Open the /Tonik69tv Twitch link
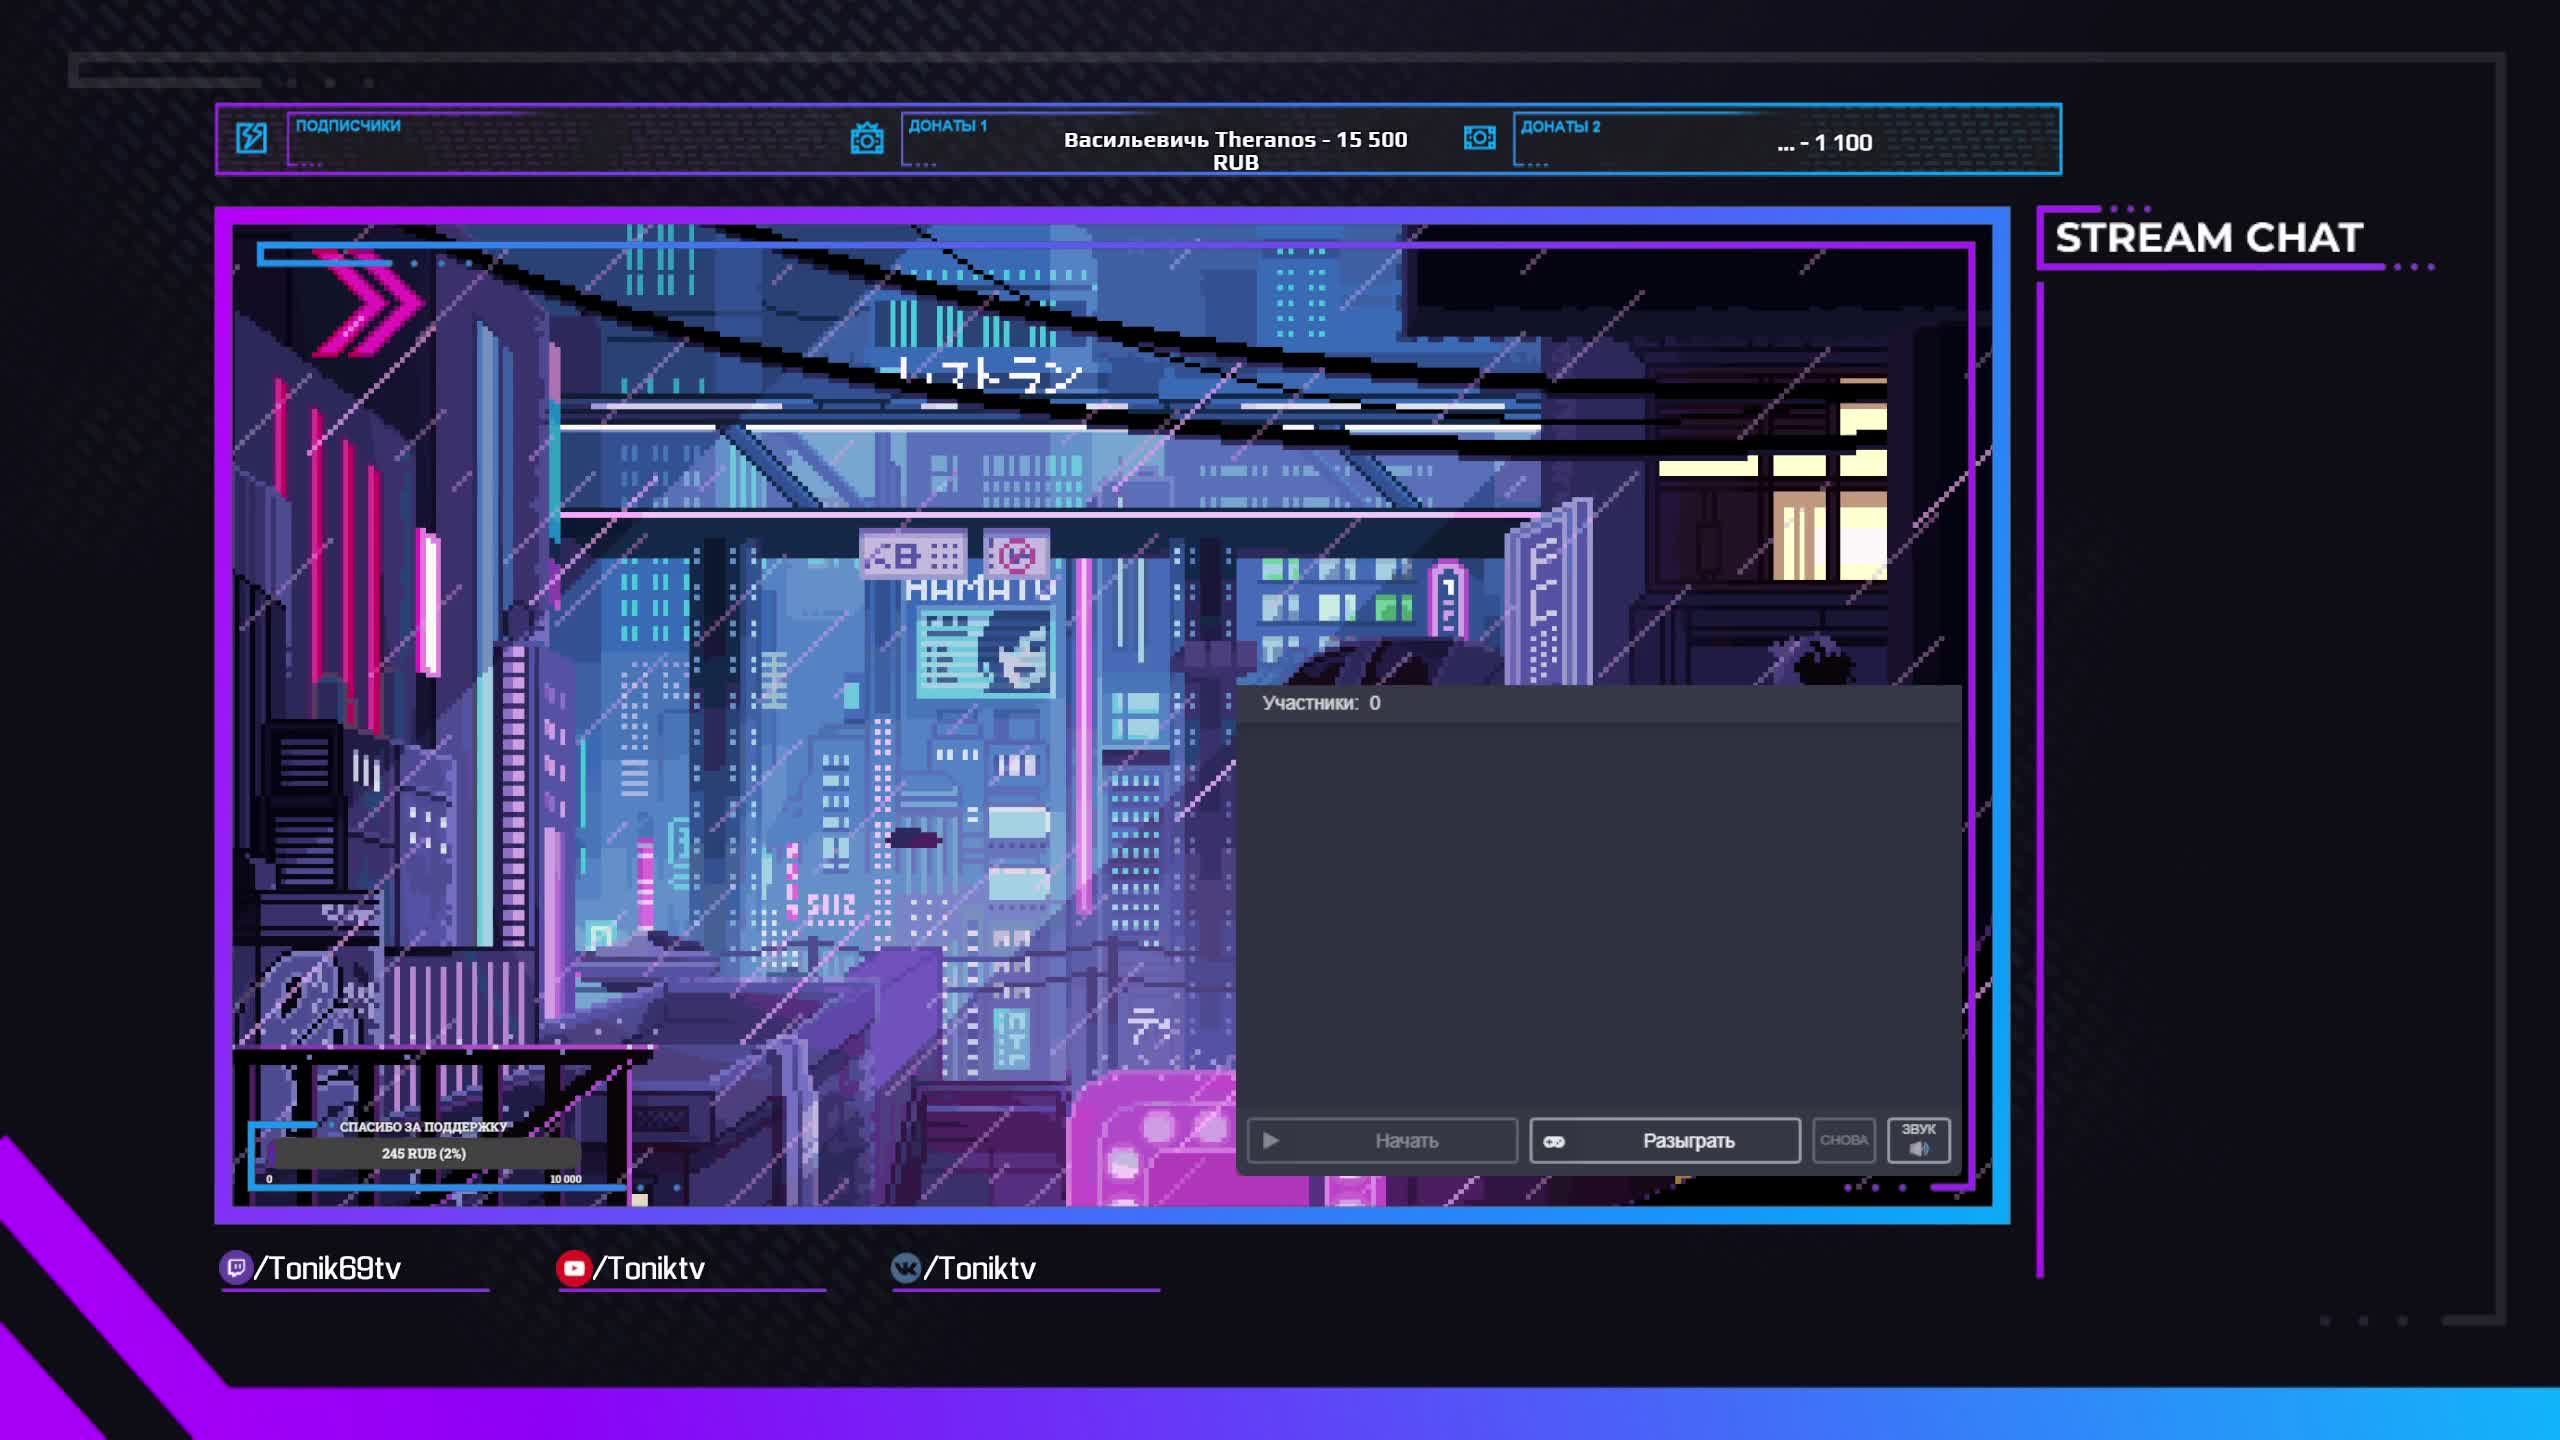This screenshot has height=1440, width=2560. 328,1268
